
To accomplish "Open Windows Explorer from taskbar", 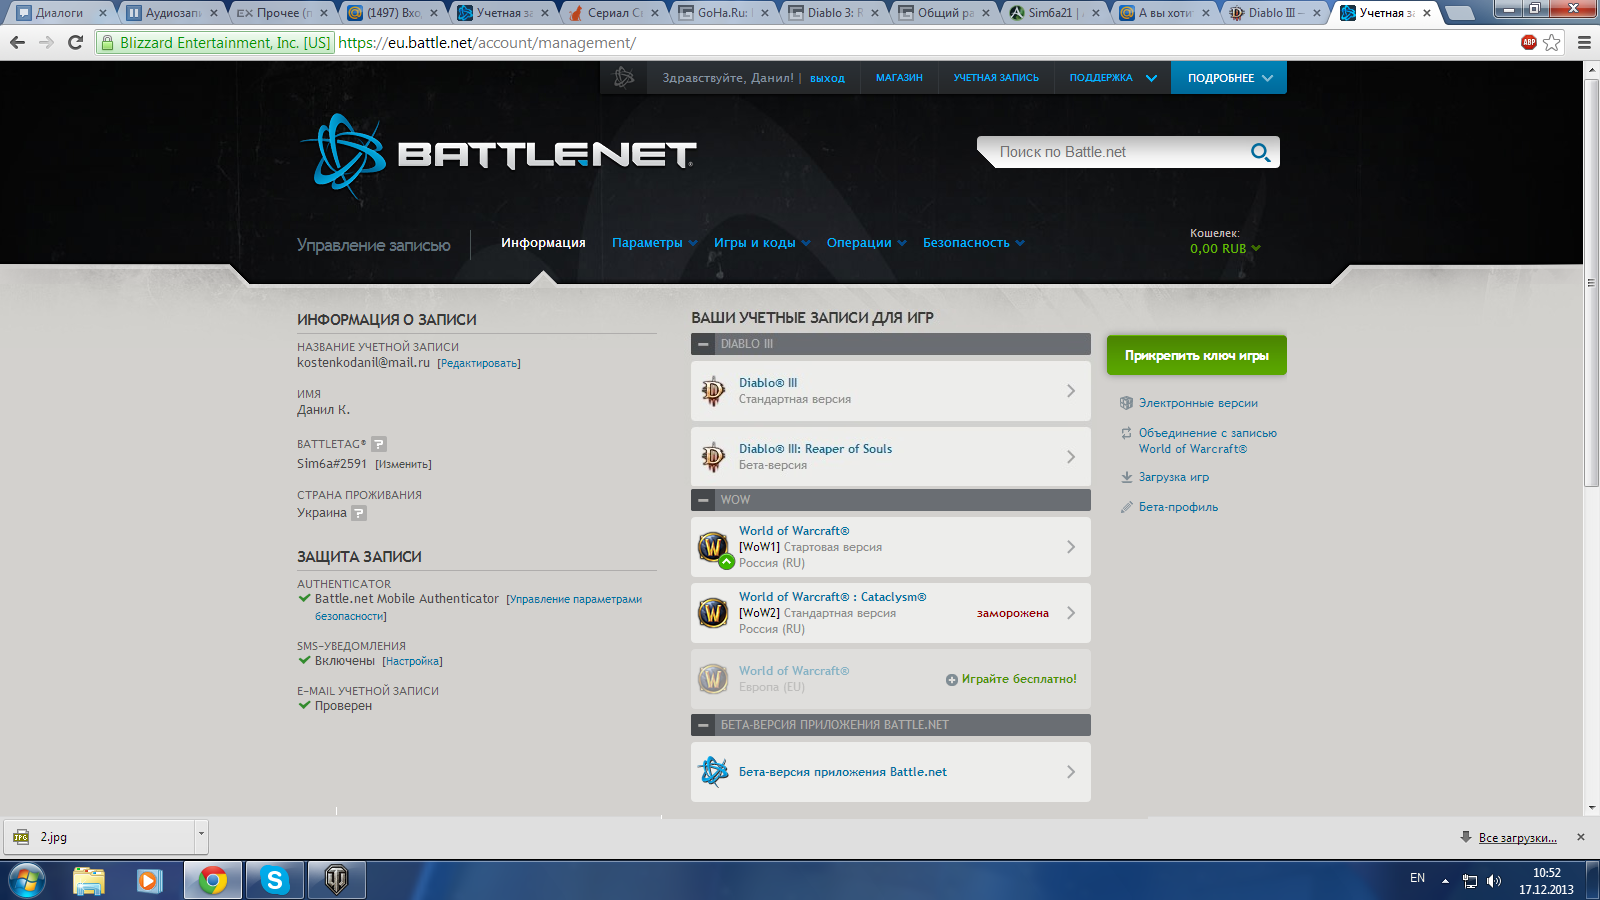I will click(x=89, y=880).
